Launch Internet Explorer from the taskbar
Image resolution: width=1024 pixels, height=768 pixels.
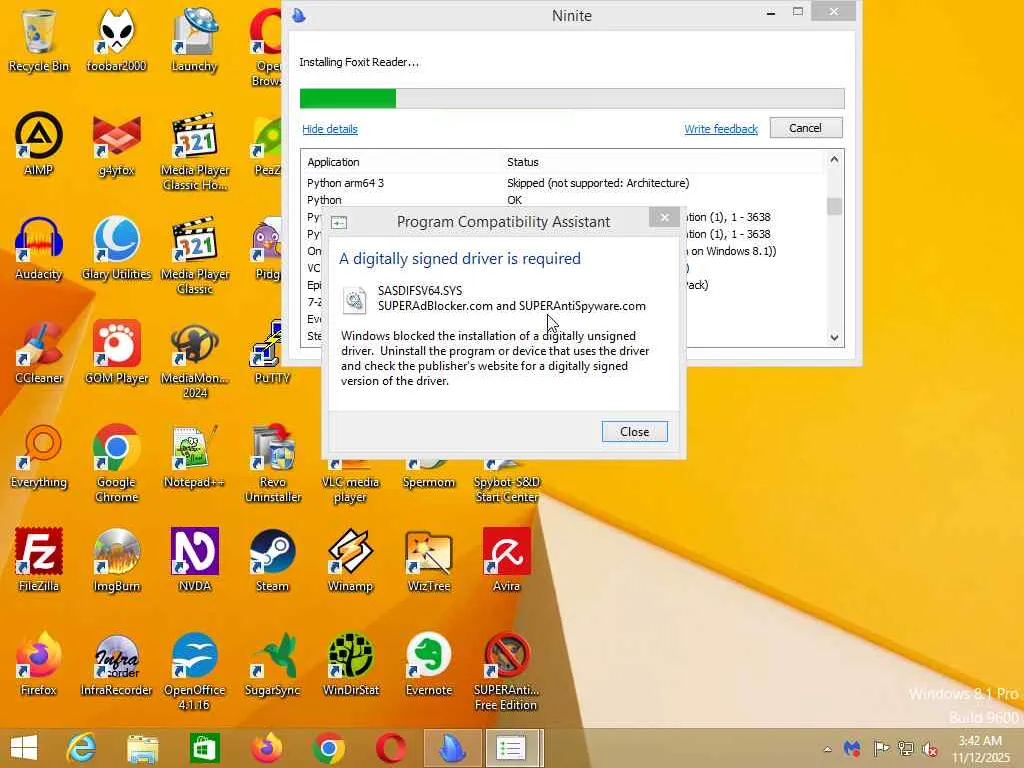click(81, 748)
